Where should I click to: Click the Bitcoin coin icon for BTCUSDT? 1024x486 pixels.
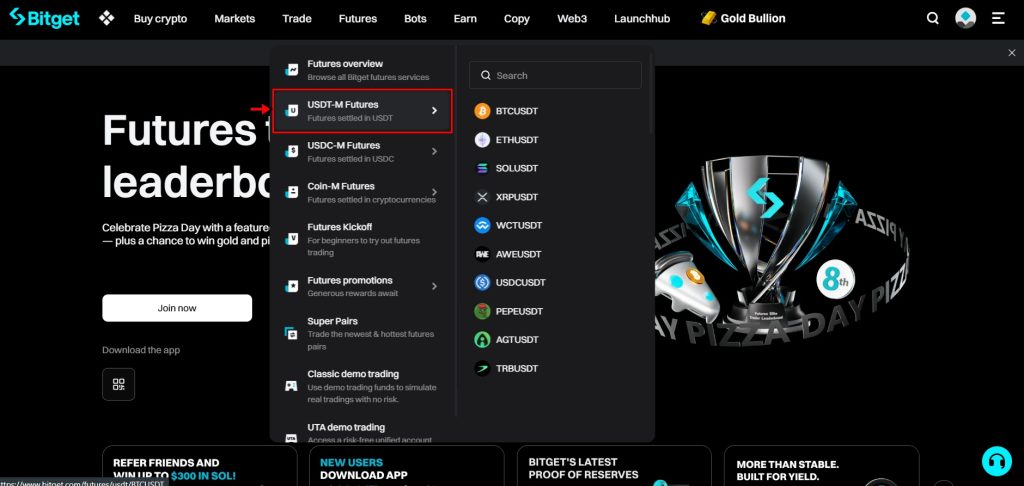click(x=482, y=111)
